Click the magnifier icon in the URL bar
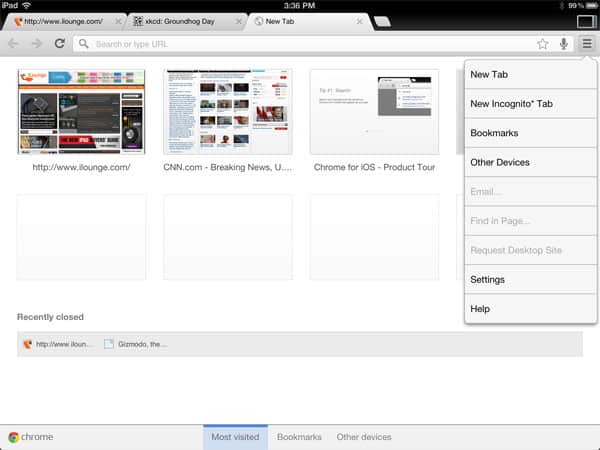 [83, 44]
